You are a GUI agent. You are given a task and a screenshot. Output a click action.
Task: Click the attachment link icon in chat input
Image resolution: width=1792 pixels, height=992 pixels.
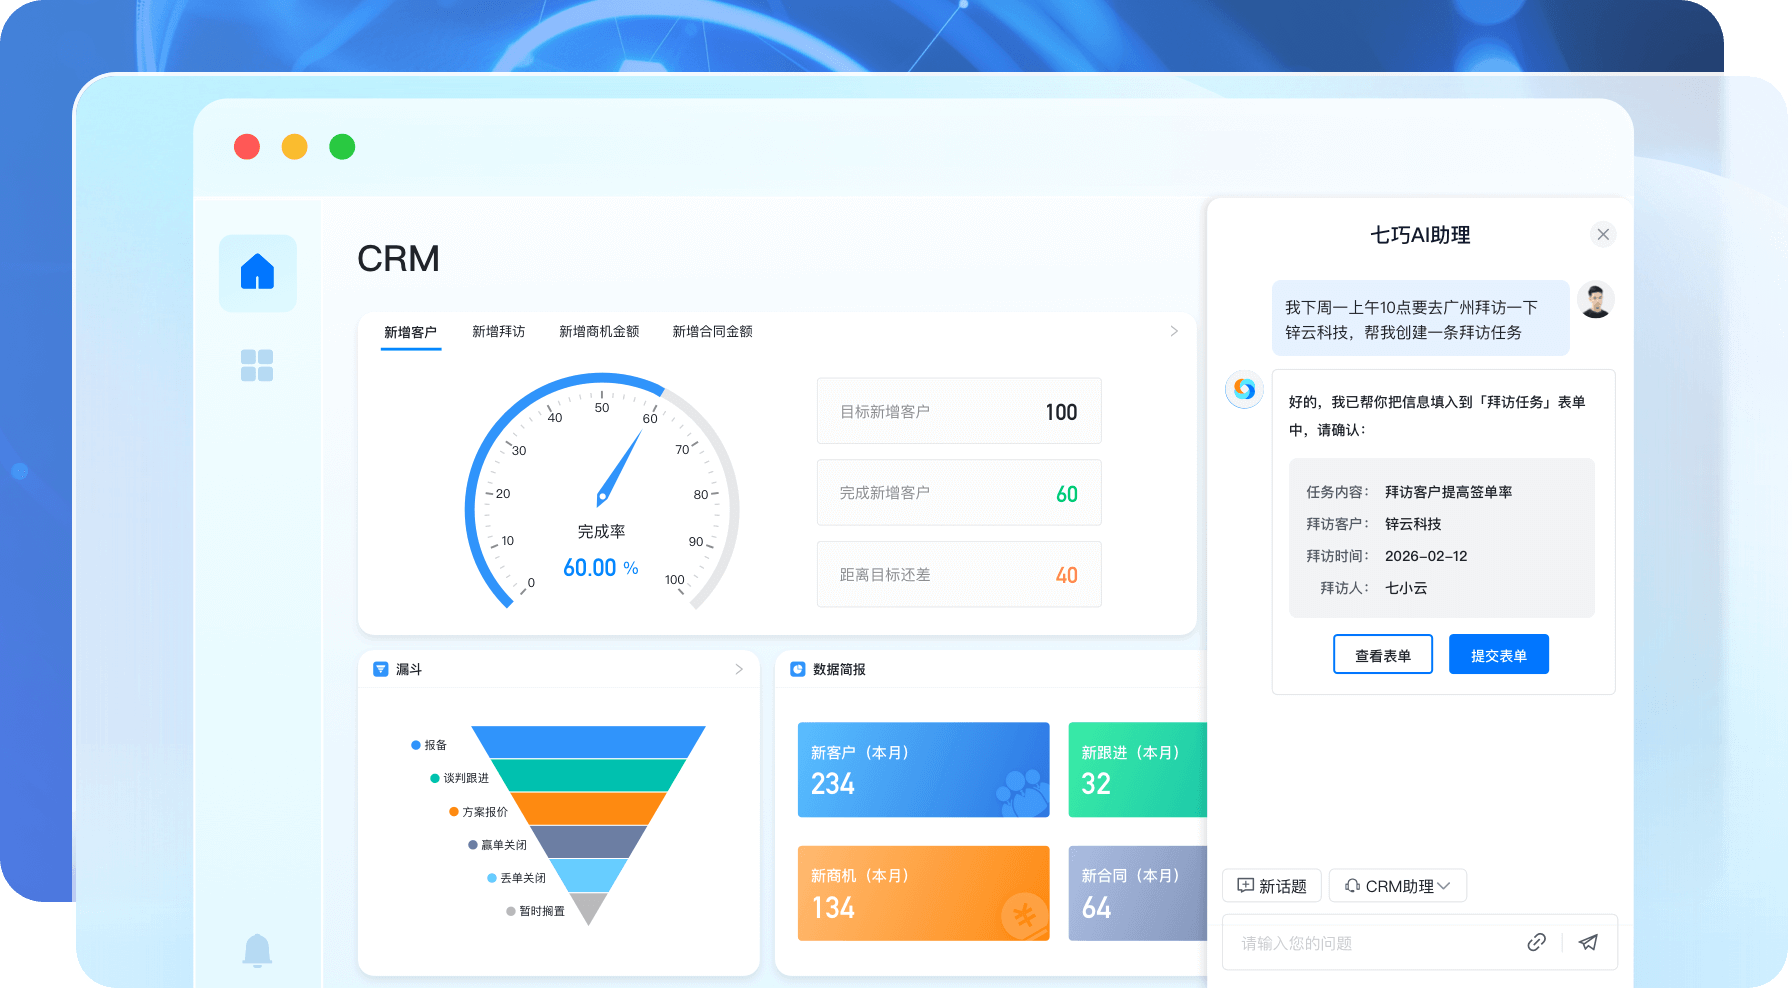click(x=1537, y=942)
